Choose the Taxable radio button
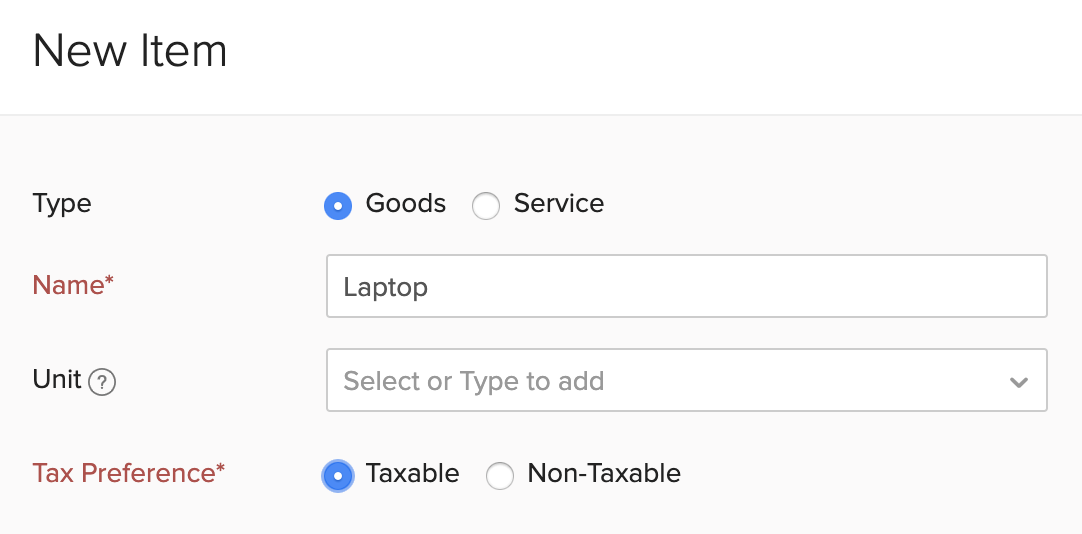1082x534 pixels. [338, 476]
